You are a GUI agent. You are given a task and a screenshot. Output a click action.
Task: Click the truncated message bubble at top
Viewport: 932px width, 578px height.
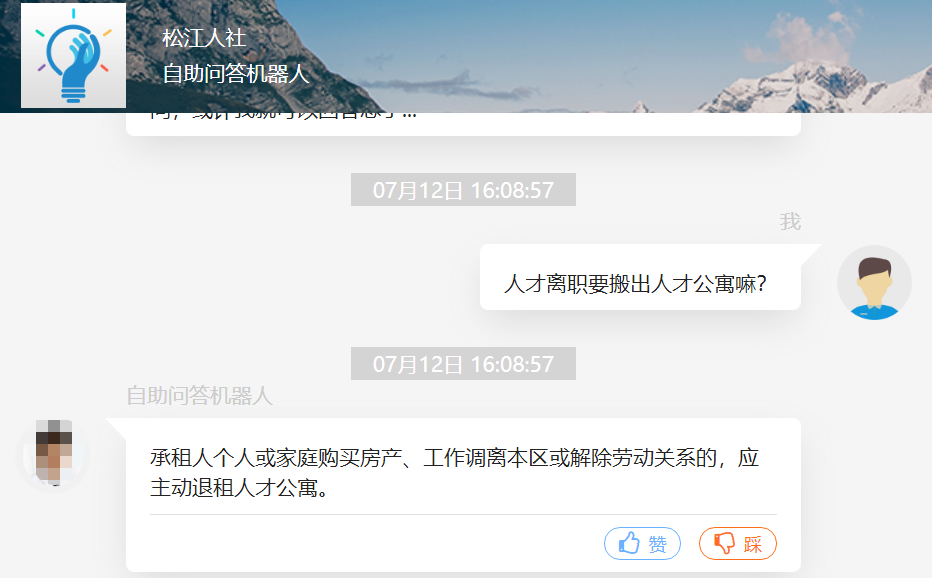click(463, 124)
